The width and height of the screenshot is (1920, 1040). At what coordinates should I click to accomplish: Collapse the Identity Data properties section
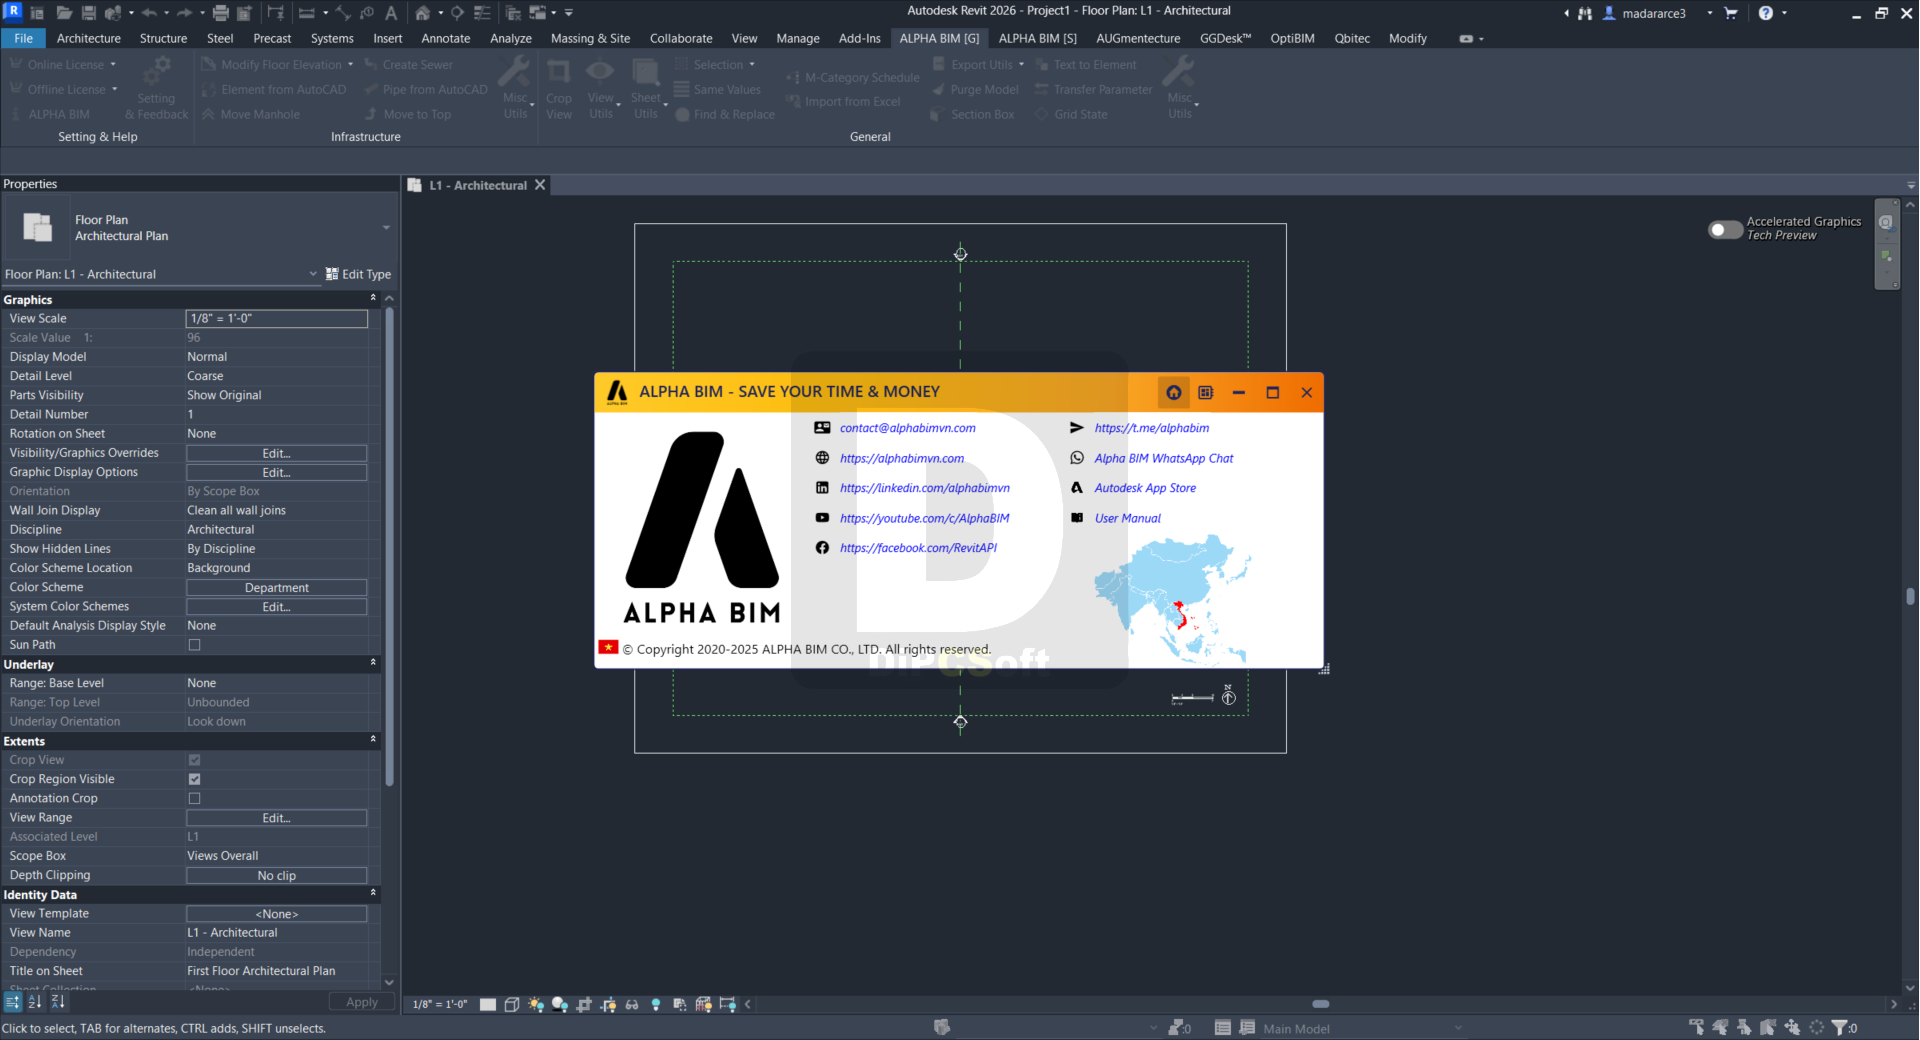point(373,893)
